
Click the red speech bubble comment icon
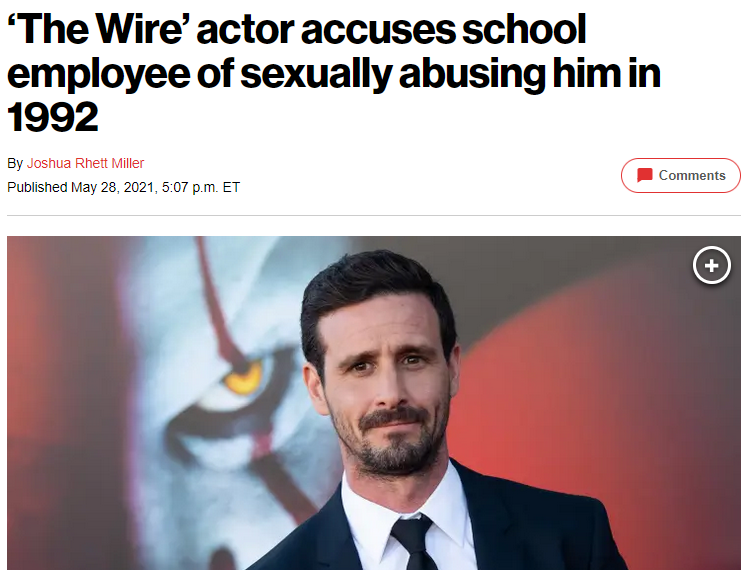pos(645,175)
